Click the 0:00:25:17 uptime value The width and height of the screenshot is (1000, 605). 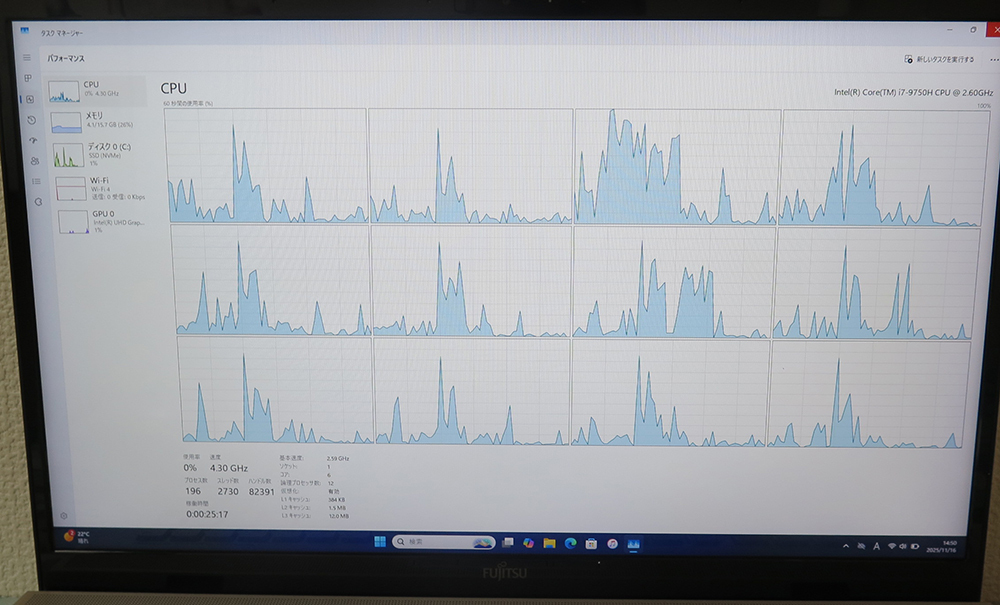pos(207,514)
